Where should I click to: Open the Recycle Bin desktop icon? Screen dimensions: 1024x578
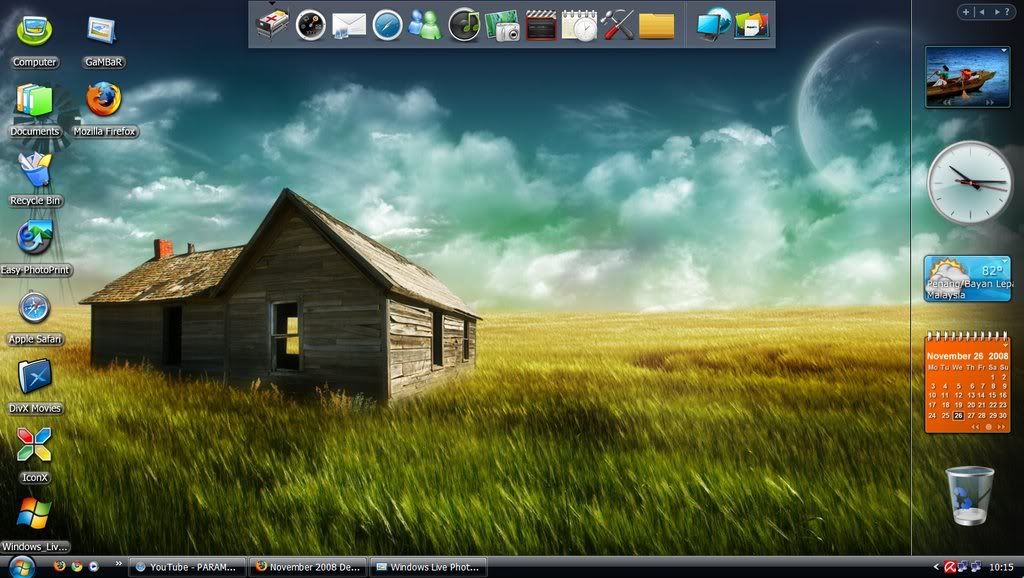point(35,171)
